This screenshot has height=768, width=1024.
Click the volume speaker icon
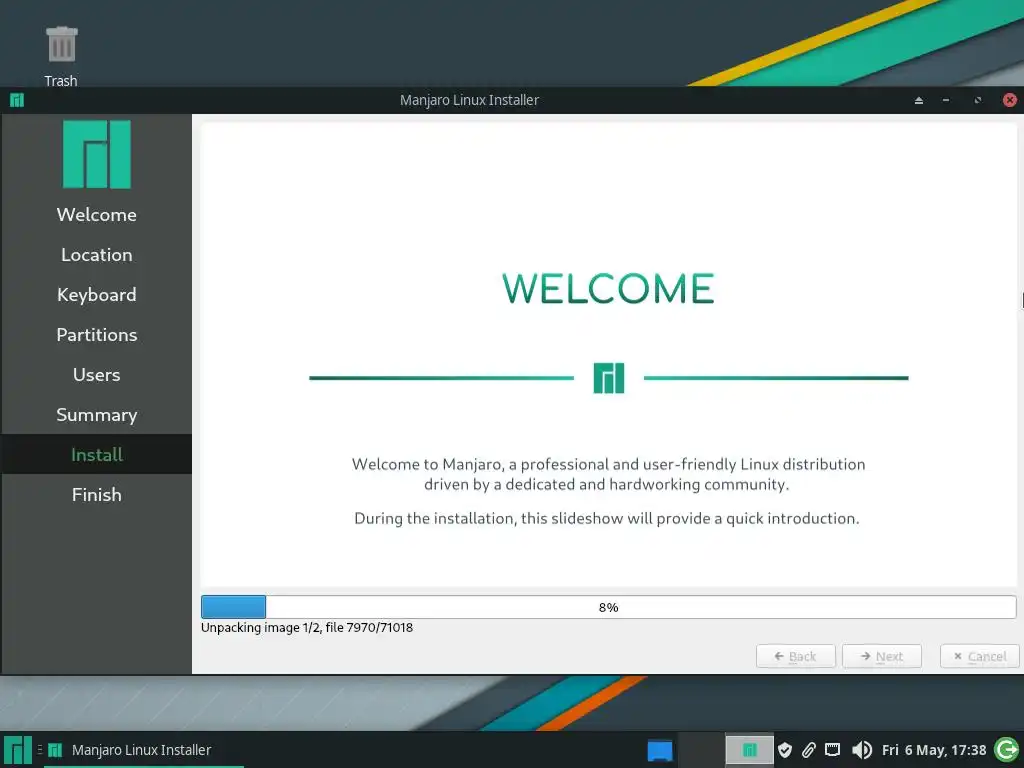[x=862, y=750]
